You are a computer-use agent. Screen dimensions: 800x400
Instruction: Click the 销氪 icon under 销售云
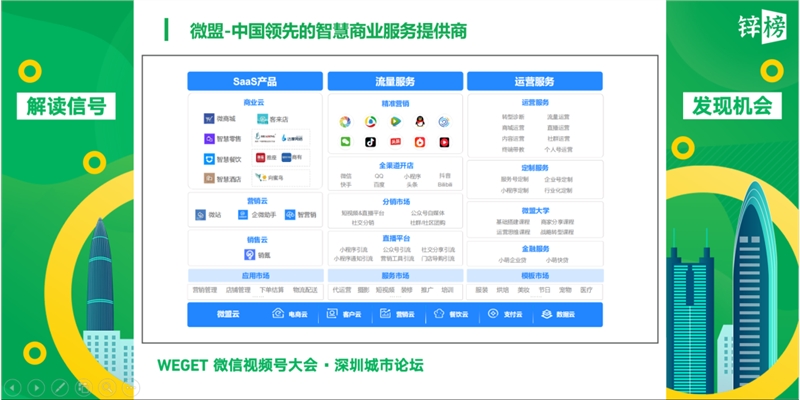[x=249, y=255]
